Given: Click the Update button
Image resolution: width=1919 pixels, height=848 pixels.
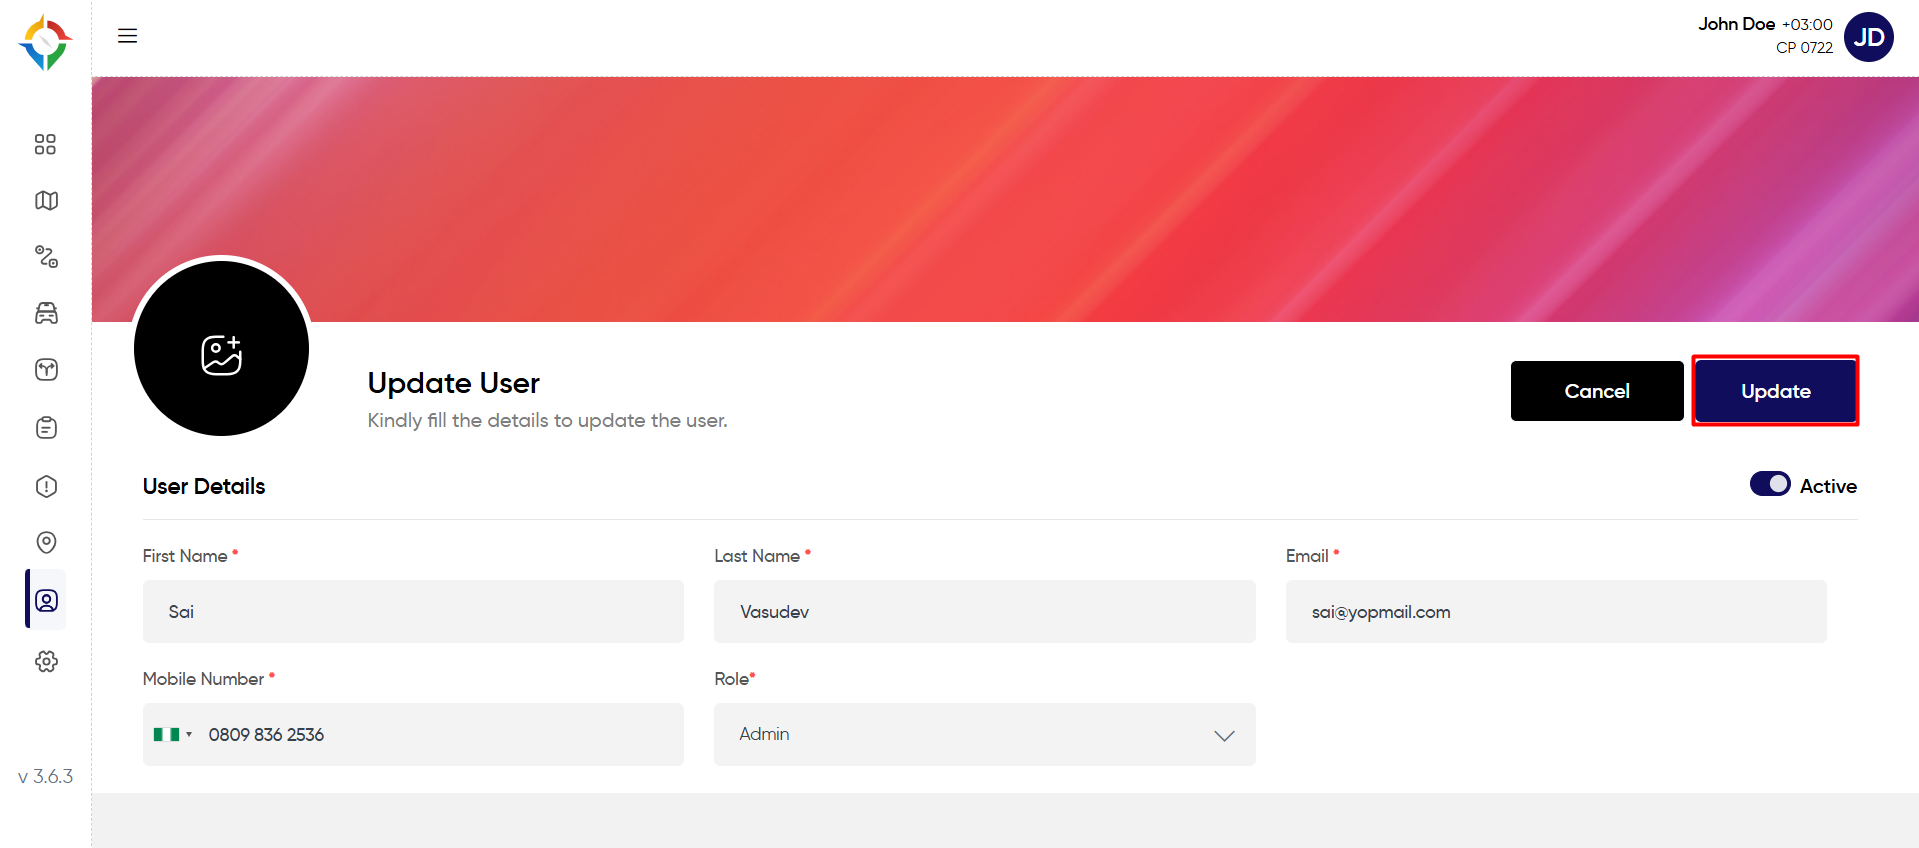Looking at the screenshot, I should [1775, 391].
